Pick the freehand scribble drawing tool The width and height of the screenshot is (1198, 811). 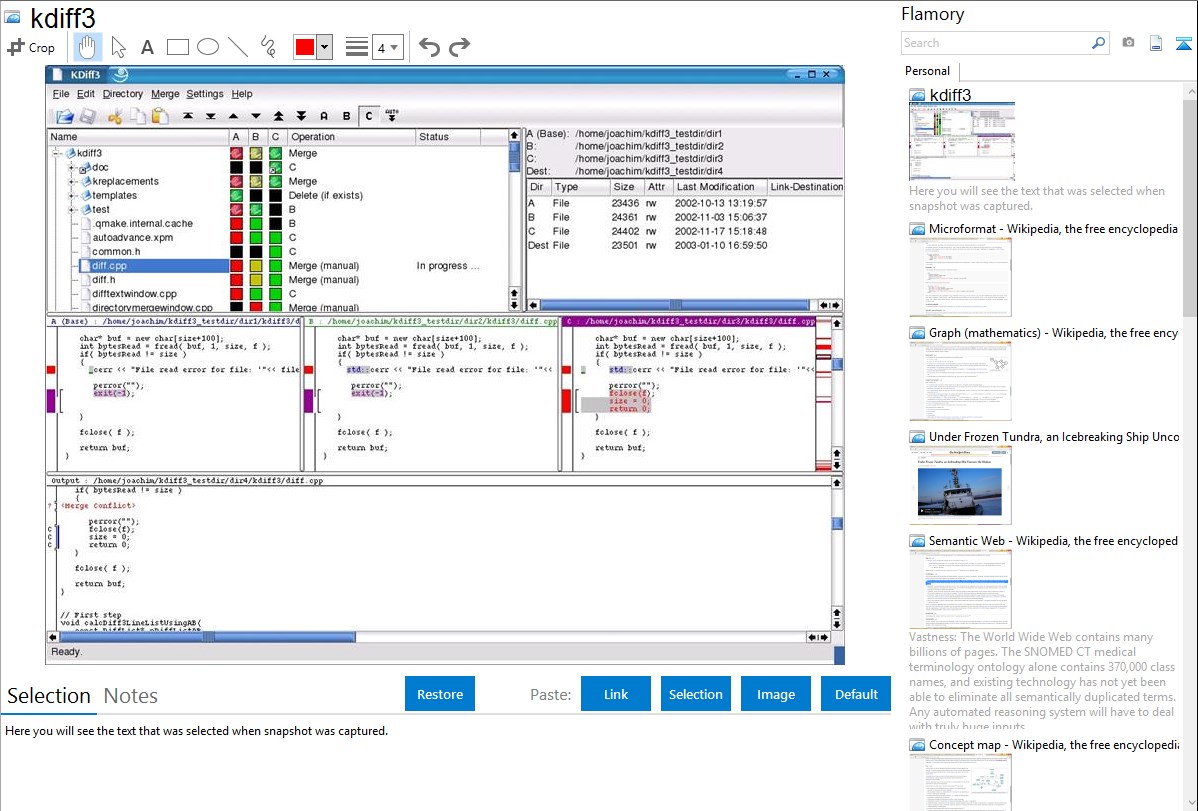(268, 47)
